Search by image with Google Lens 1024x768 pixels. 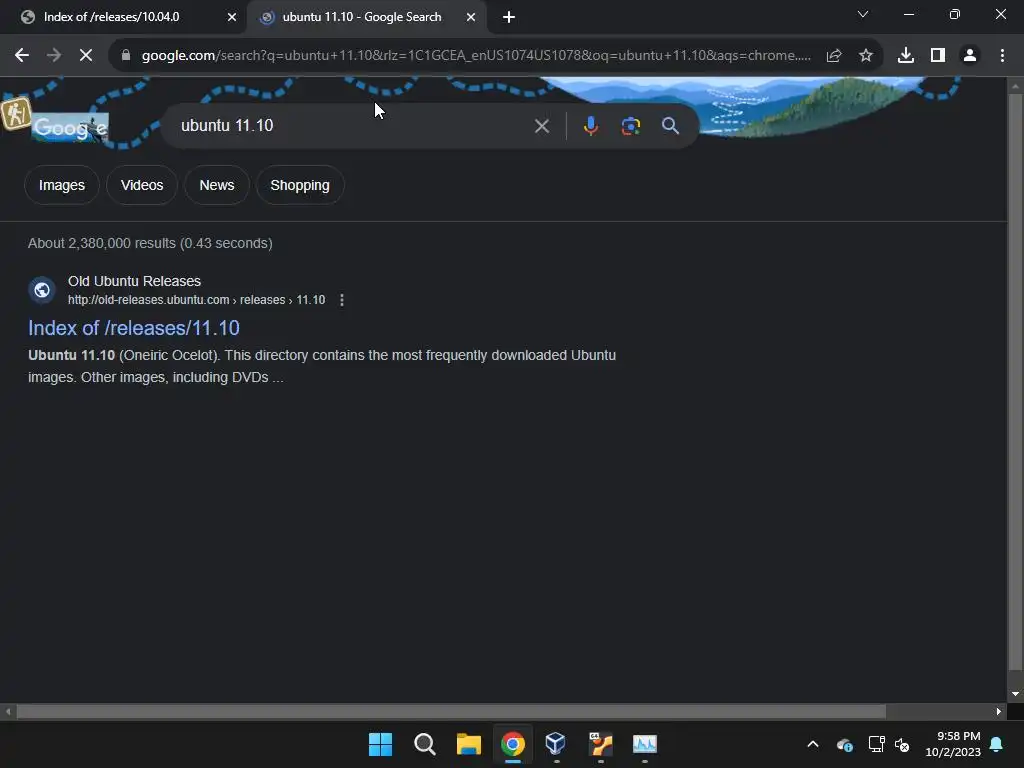[x=631, y=126]
